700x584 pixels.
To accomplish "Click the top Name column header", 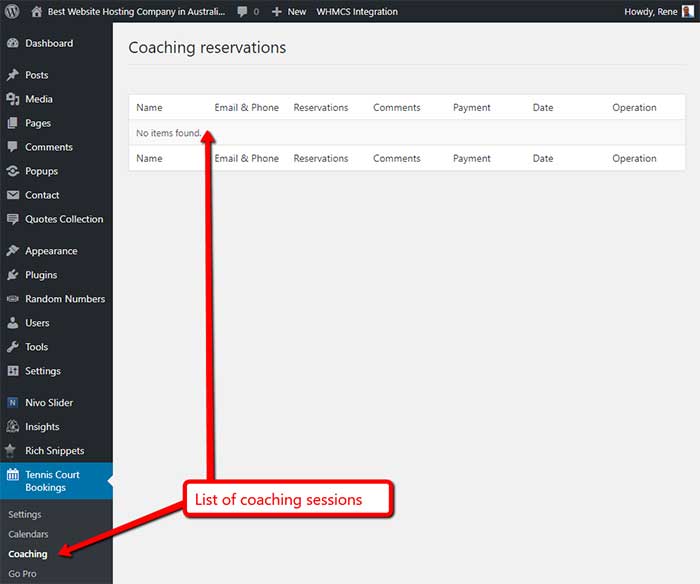I will click(149, 108).
